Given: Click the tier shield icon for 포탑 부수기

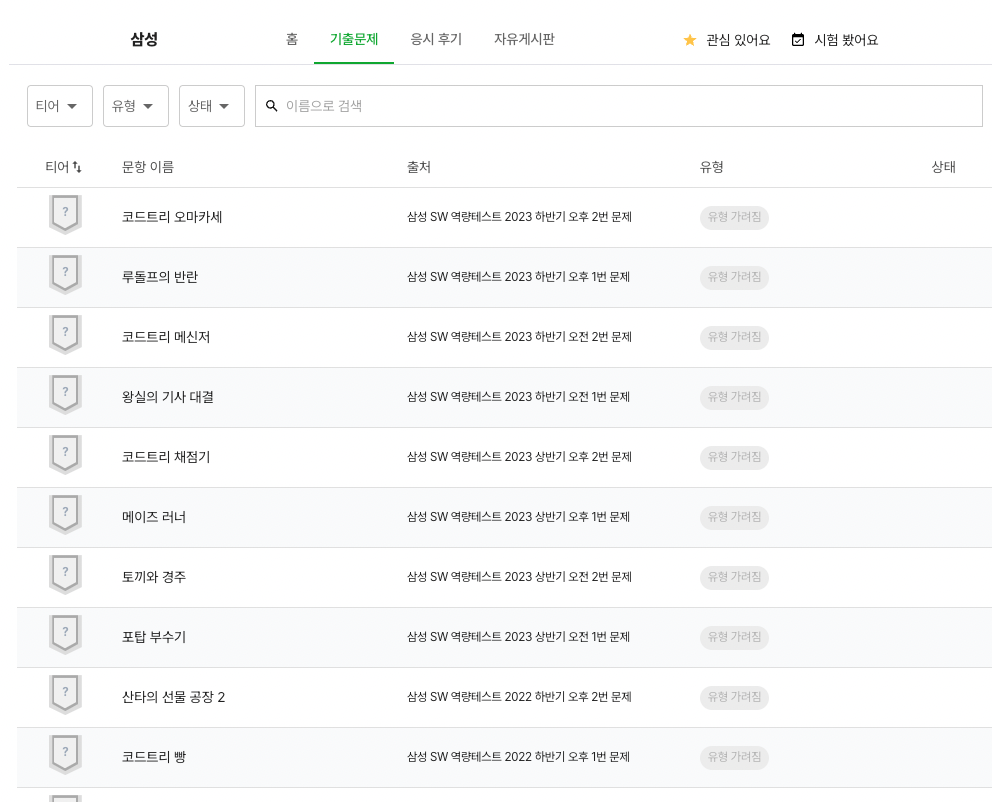Looking at the screenshot, I should (65, 636).
